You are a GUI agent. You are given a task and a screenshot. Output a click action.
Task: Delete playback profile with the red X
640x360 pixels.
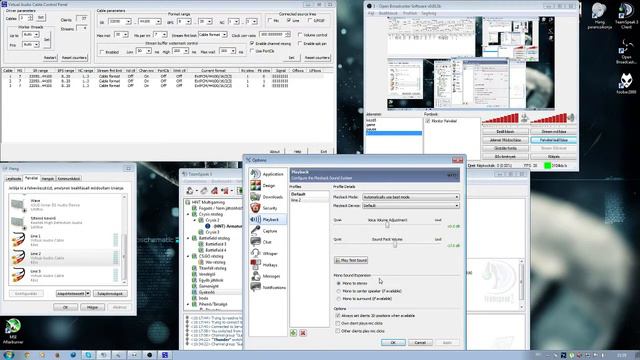tap(303, 333)
